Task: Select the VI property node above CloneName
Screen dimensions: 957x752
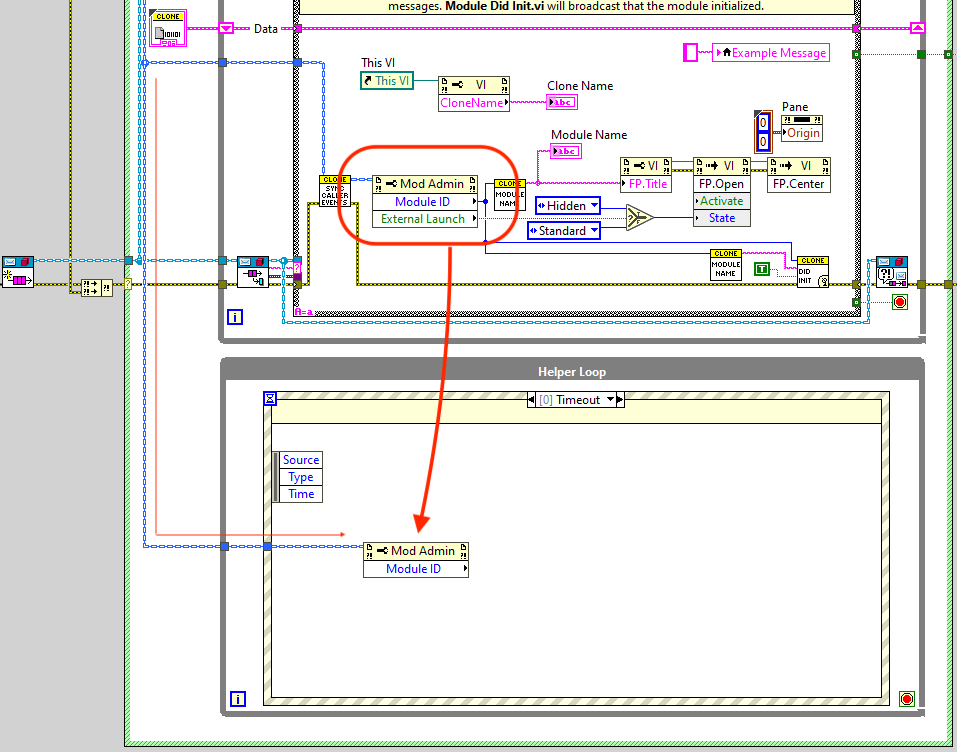Action: (474, 85)
